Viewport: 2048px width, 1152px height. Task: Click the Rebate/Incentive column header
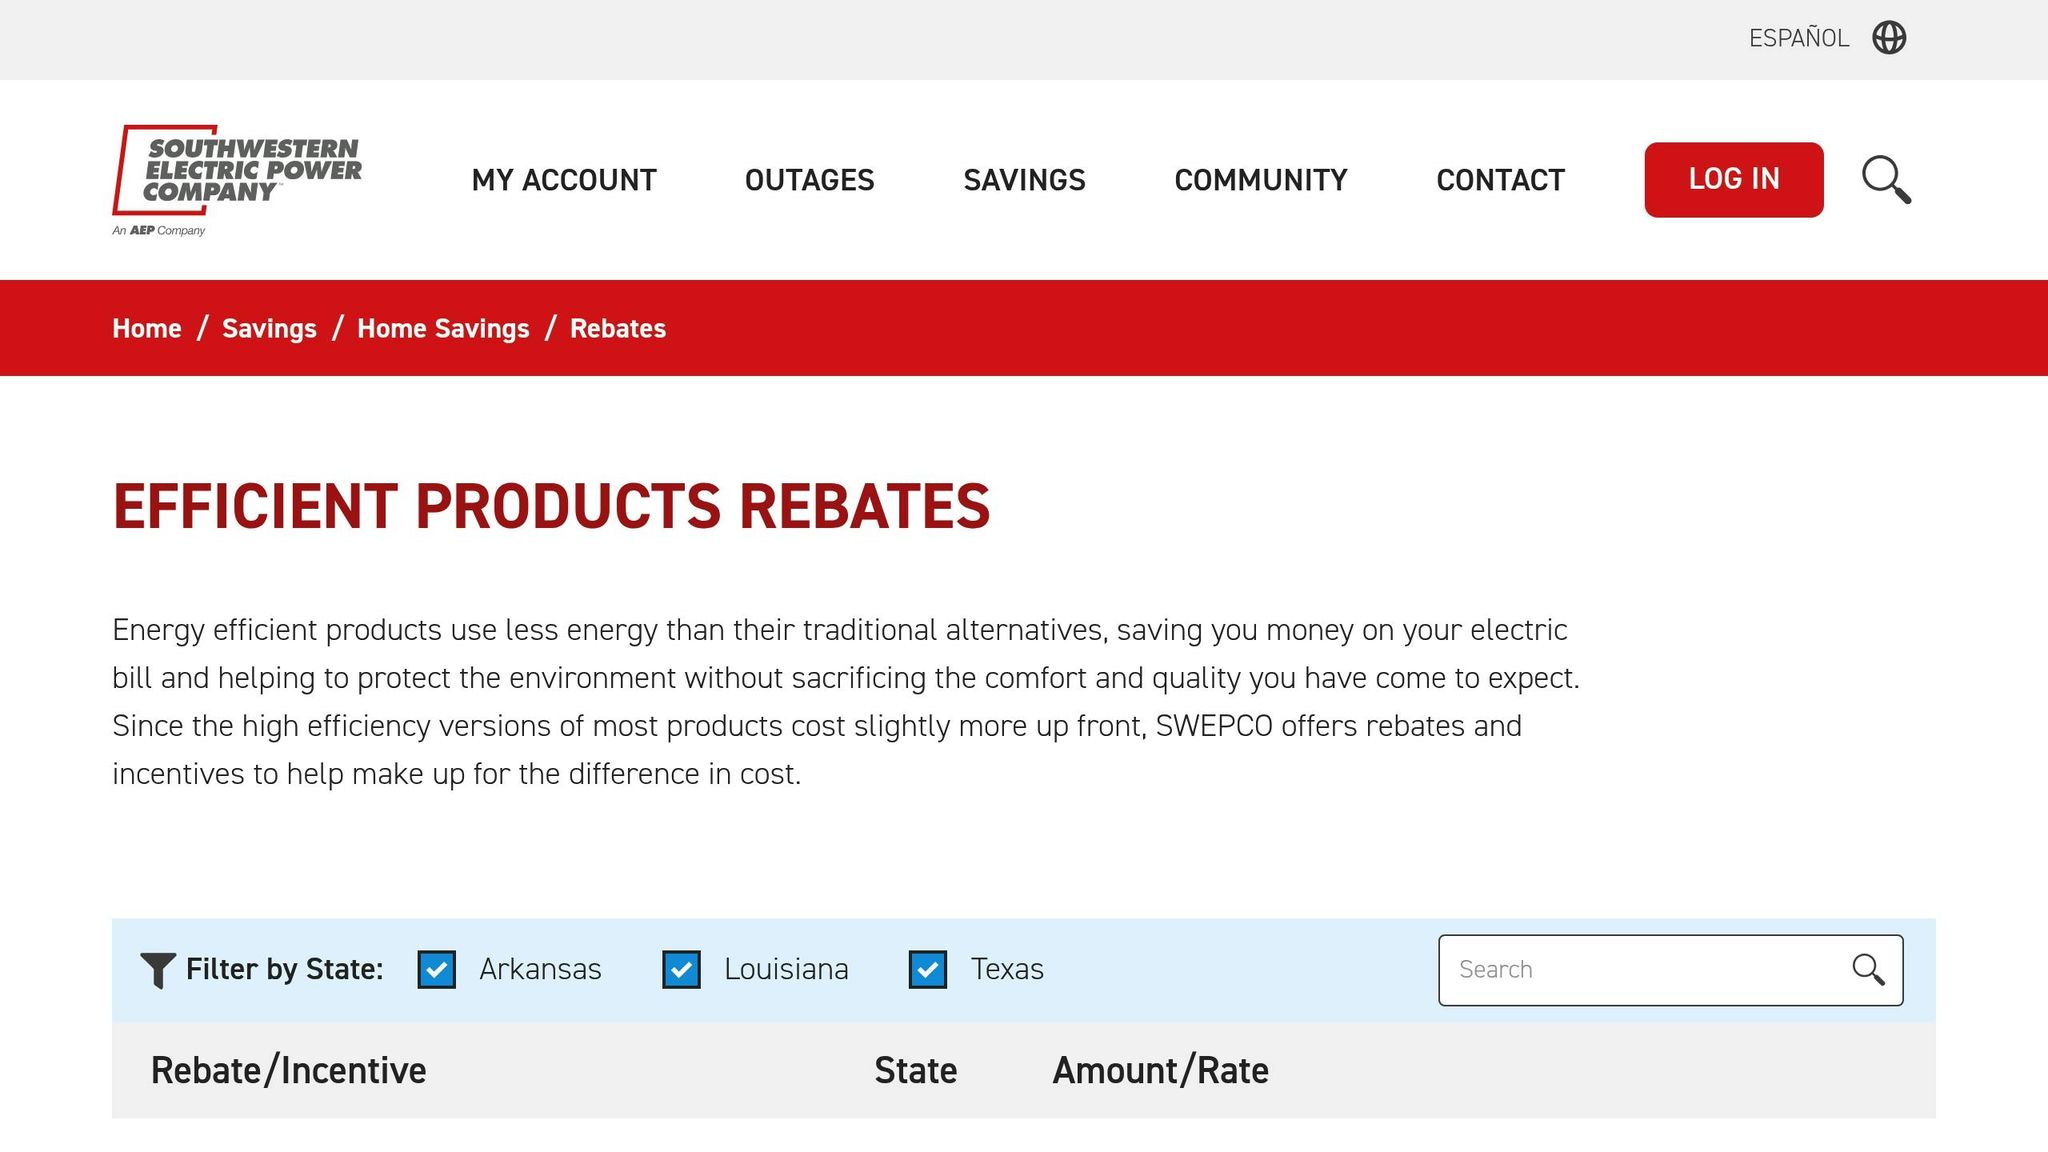[x=288, y=1070]
